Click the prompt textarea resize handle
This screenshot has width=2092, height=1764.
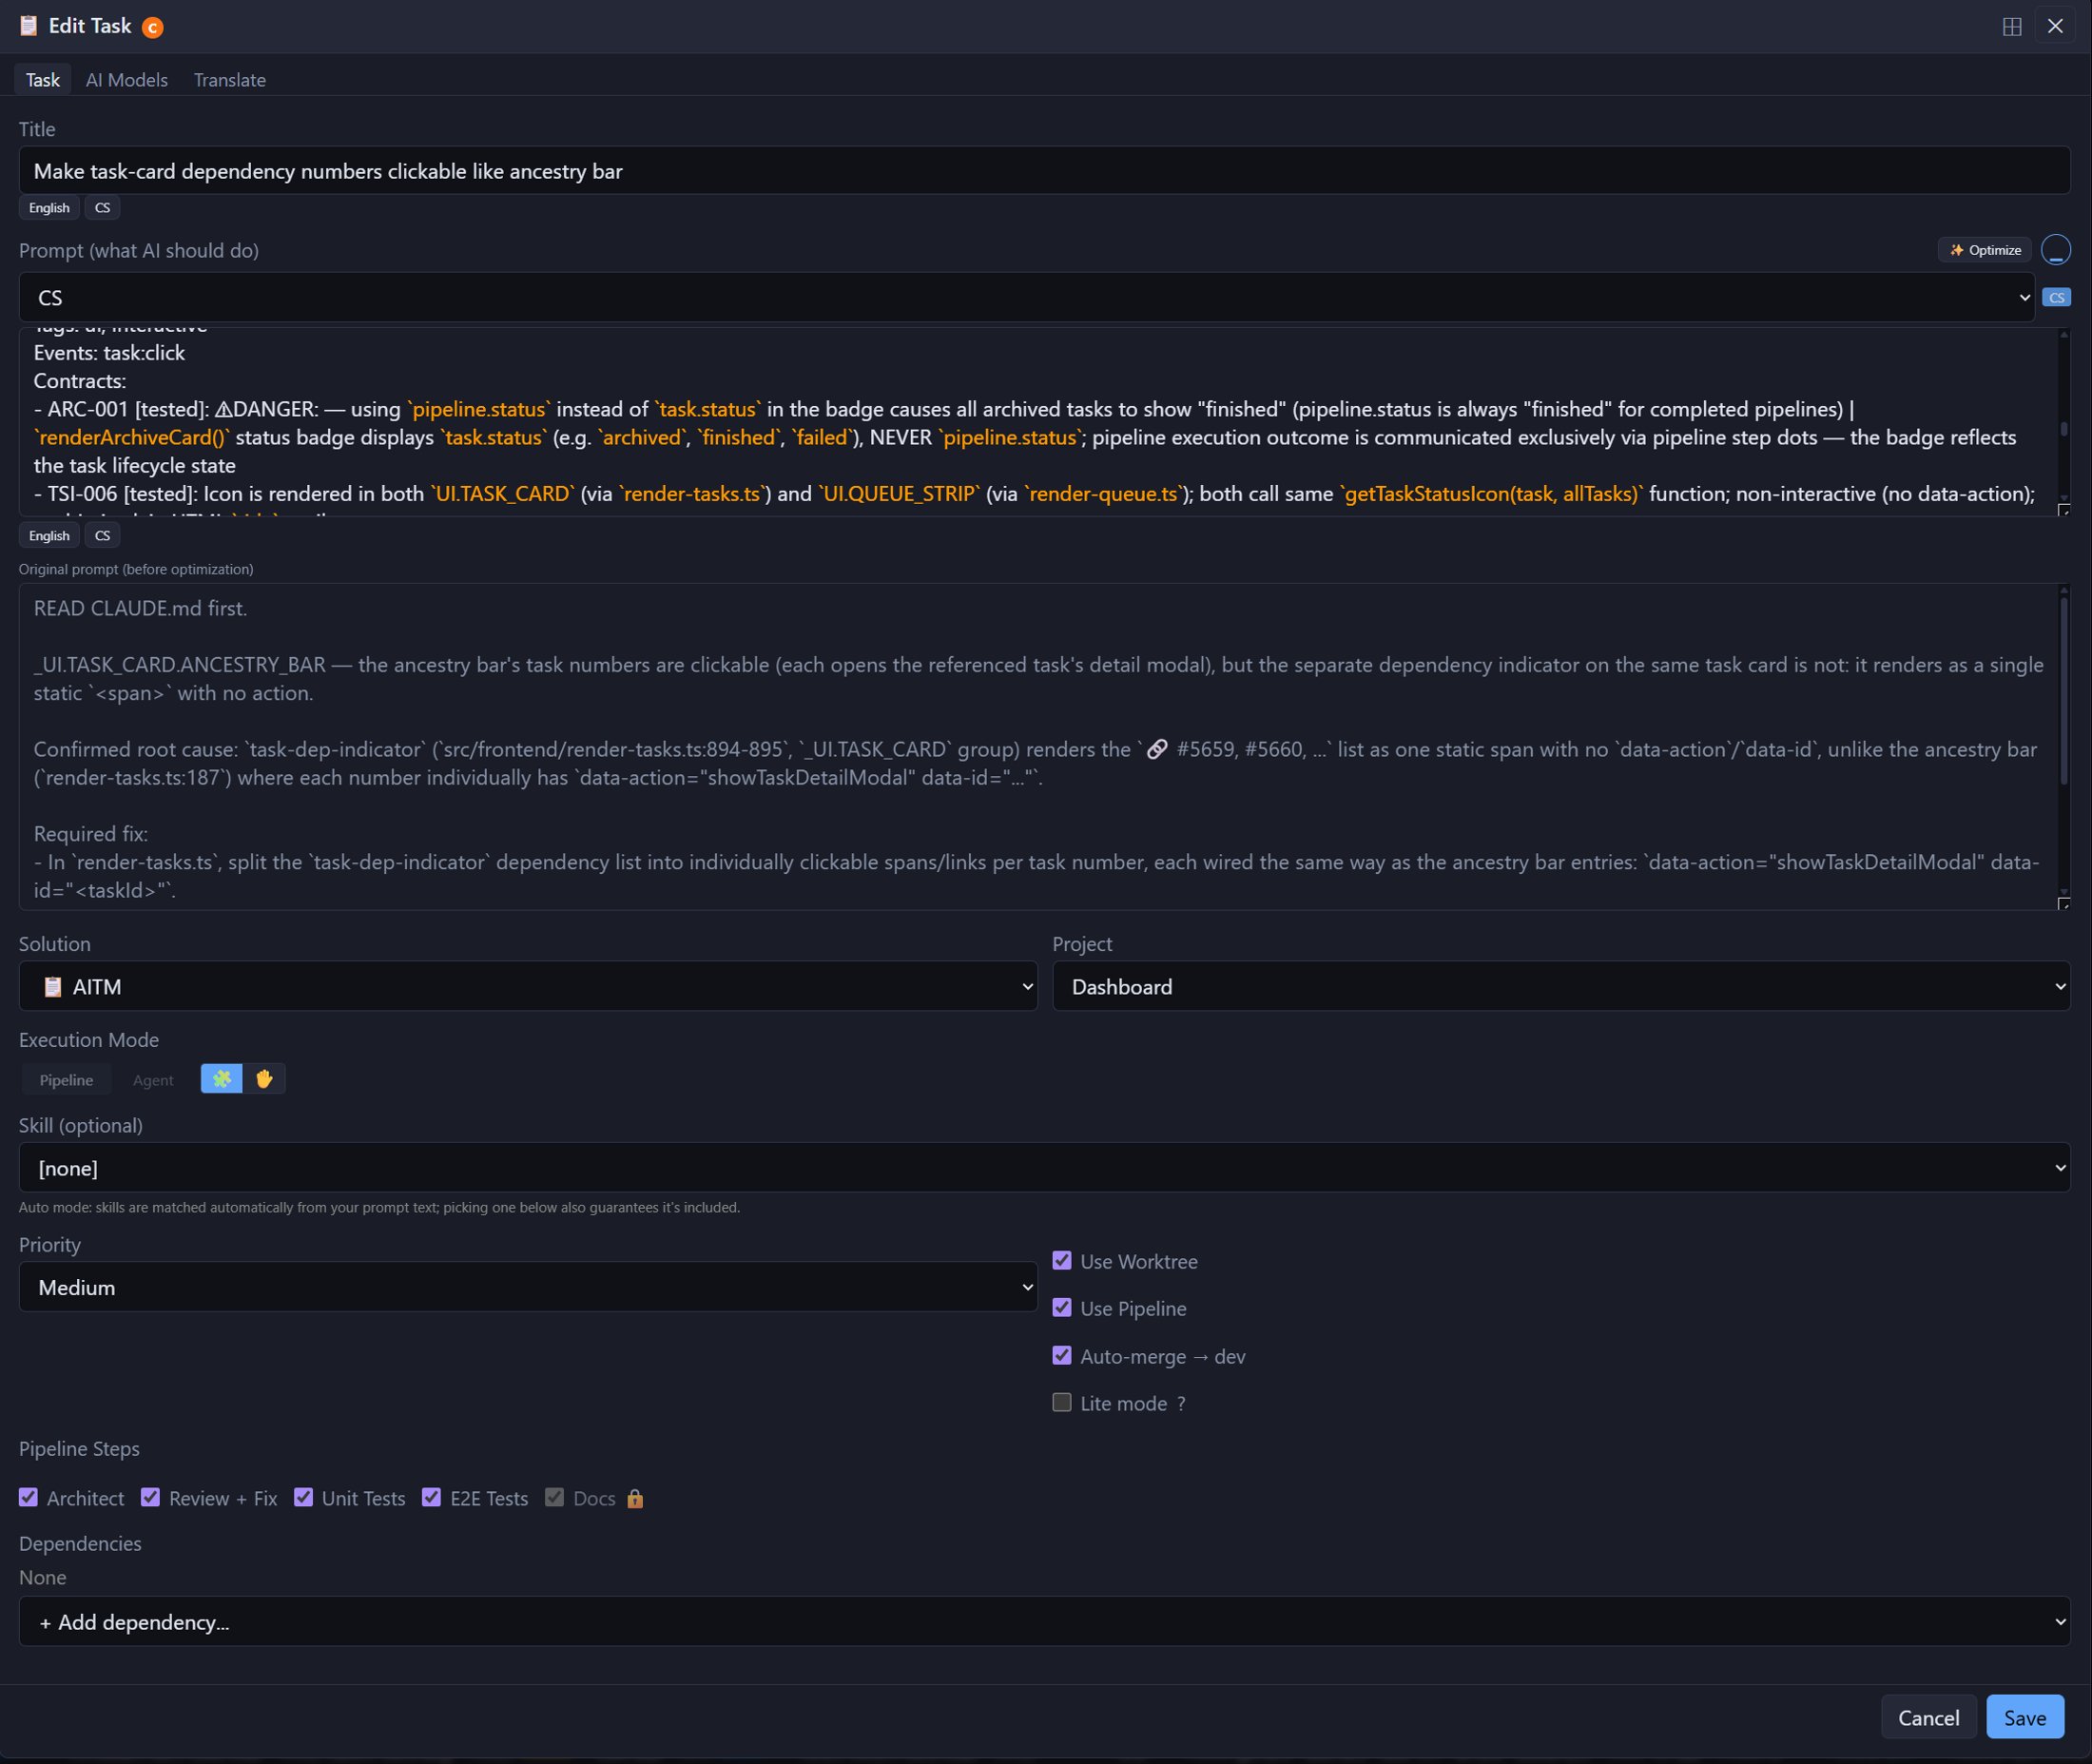tap(2063, 510)
